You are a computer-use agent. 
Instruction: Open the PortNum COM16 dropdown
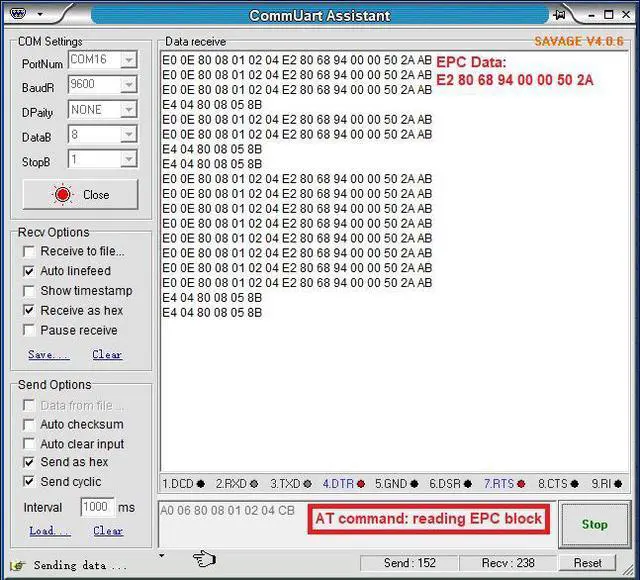(128, 60)
